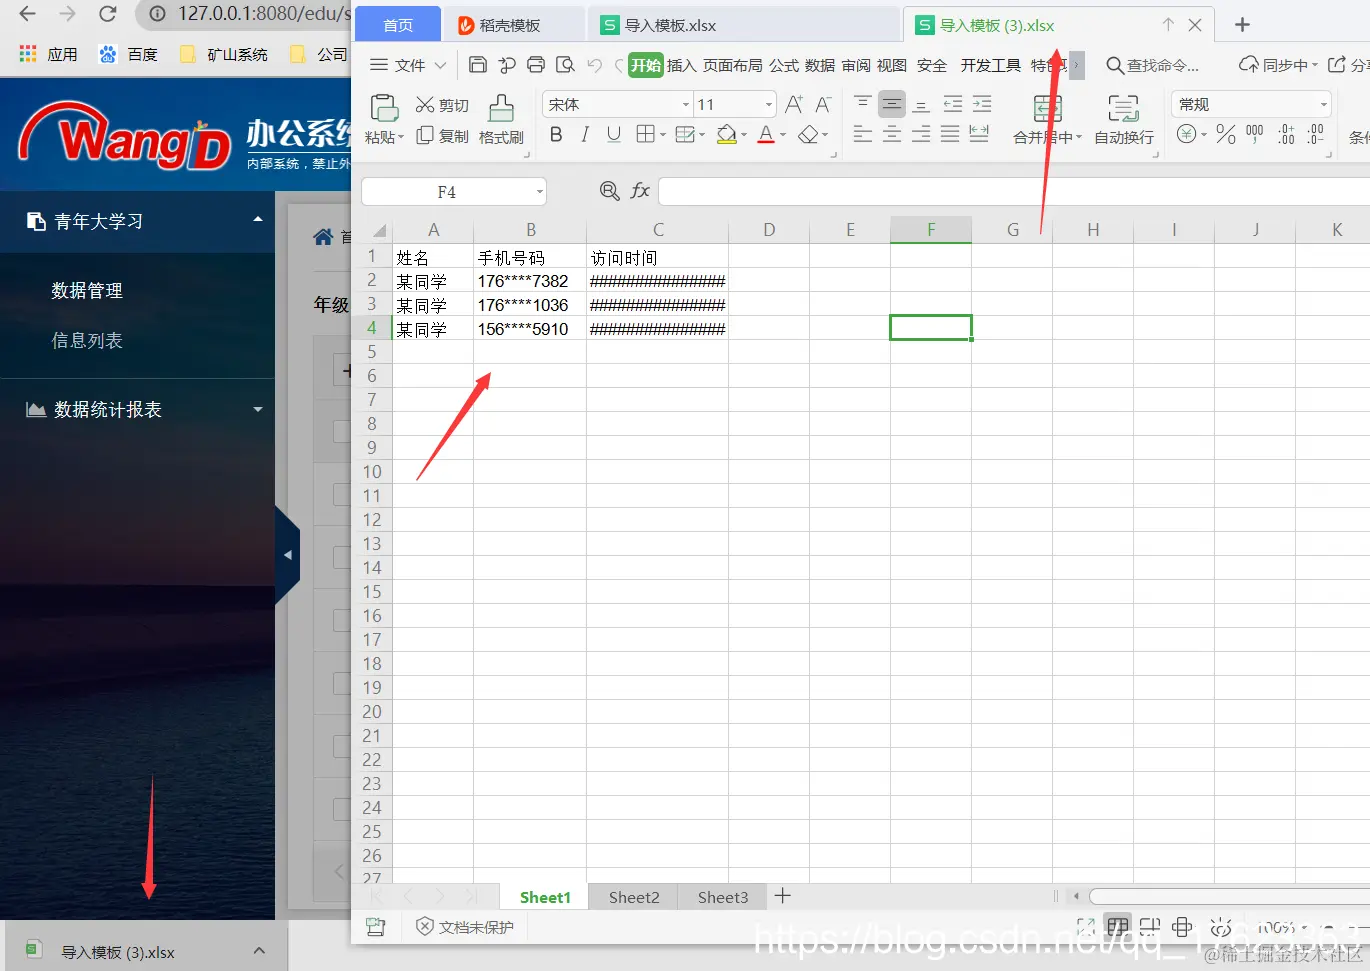
Task: Open the Name Box dropdown showing F4
Action: click(539, 191)
